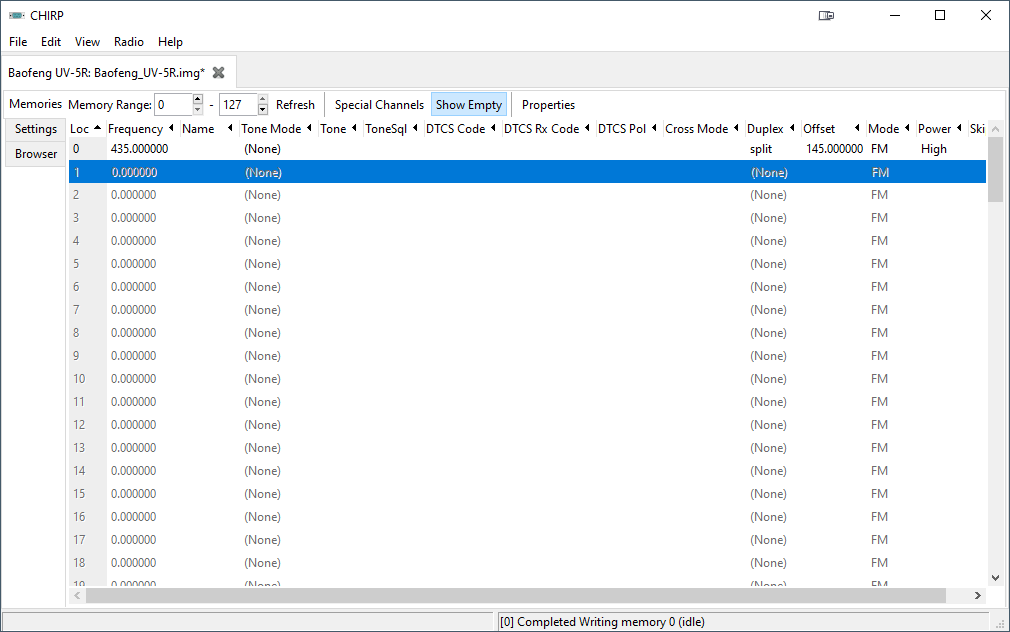Click the title bar keyboard/device icon
This screenshot has height=632, width=1010.
coord(826,15)
